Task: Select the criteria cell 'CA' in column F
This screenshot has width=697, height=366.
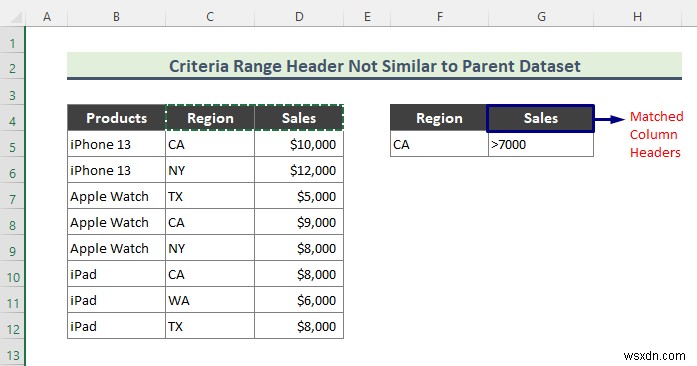Action: [439, 144]
